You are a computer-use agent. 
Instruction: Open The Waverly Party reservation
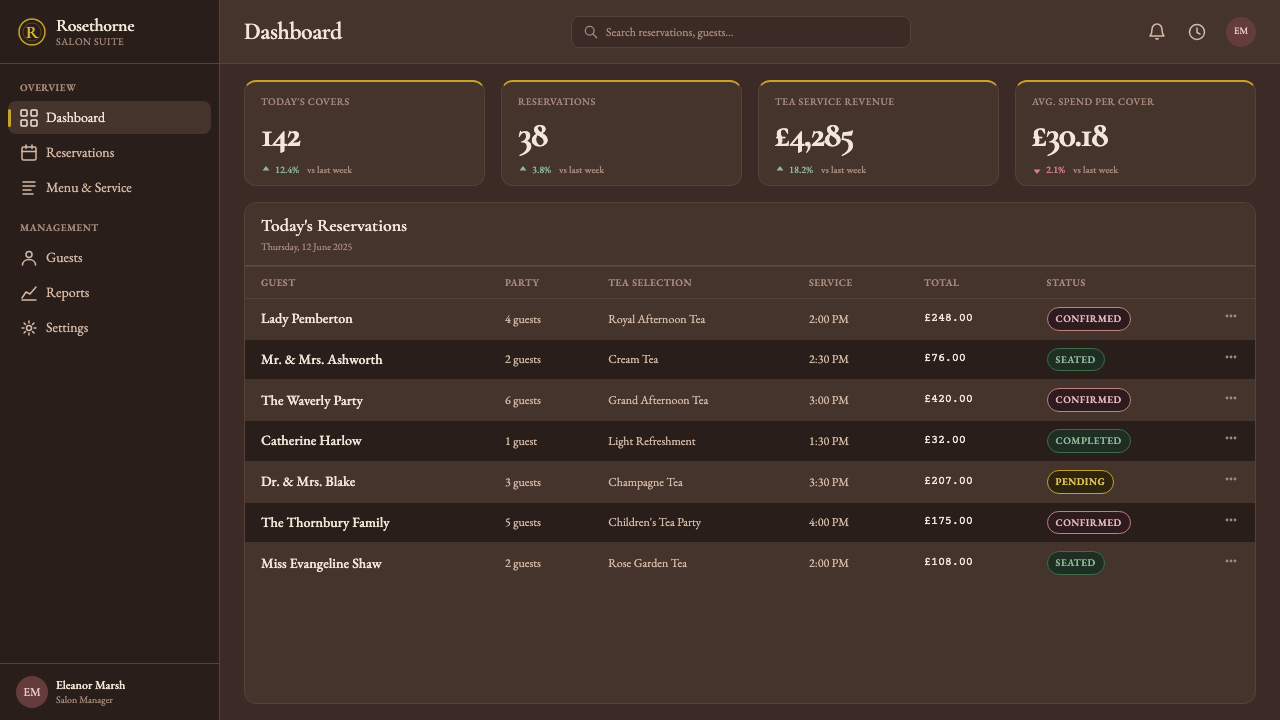click(312, 401)
